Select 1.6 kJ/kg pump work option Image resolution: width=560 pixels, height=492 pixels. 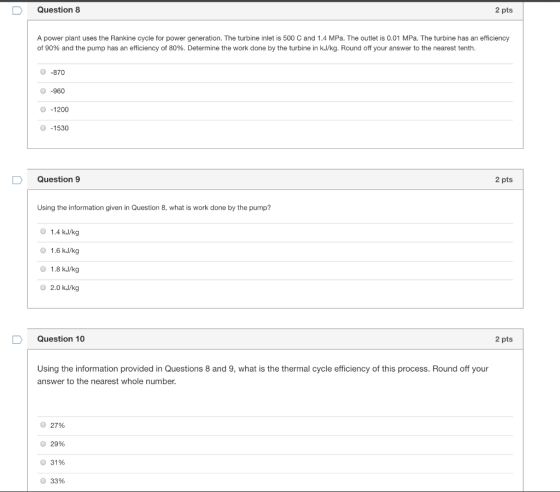tap(43, 250)
